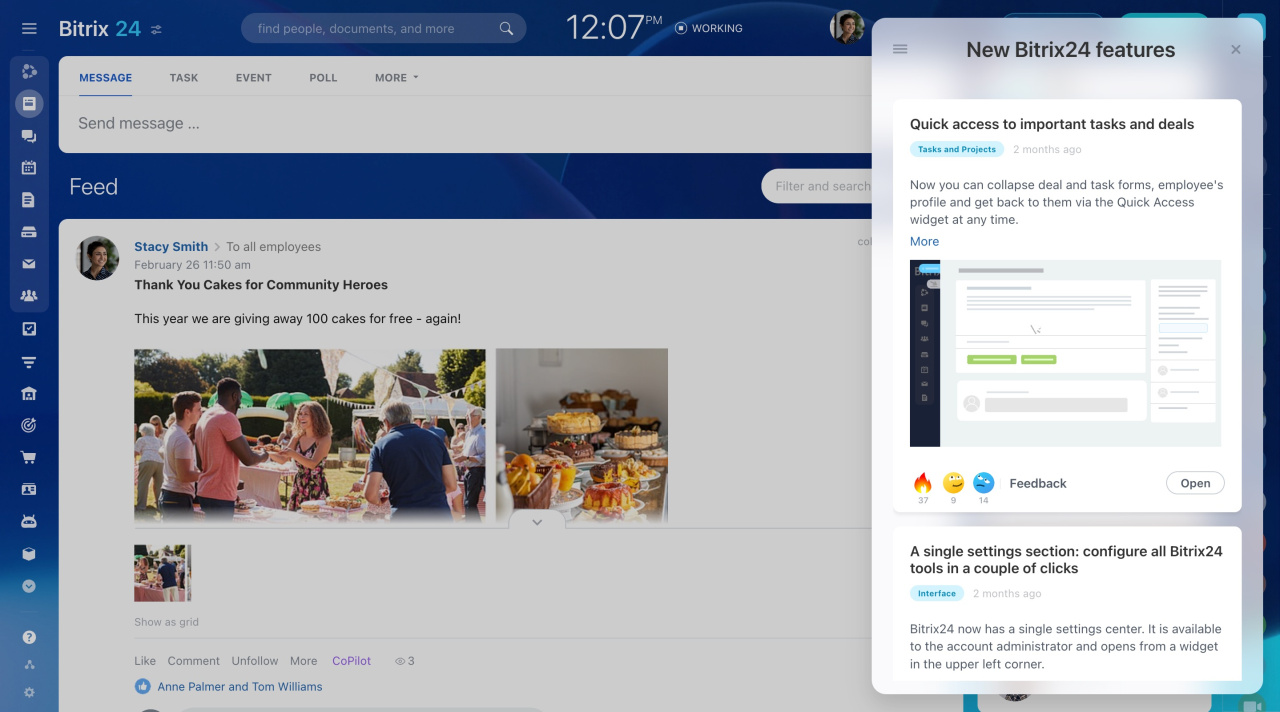The width and height of the screenshot is (1280, 712).
Task: Click More link in Quick access card
Action: [924, 241]
